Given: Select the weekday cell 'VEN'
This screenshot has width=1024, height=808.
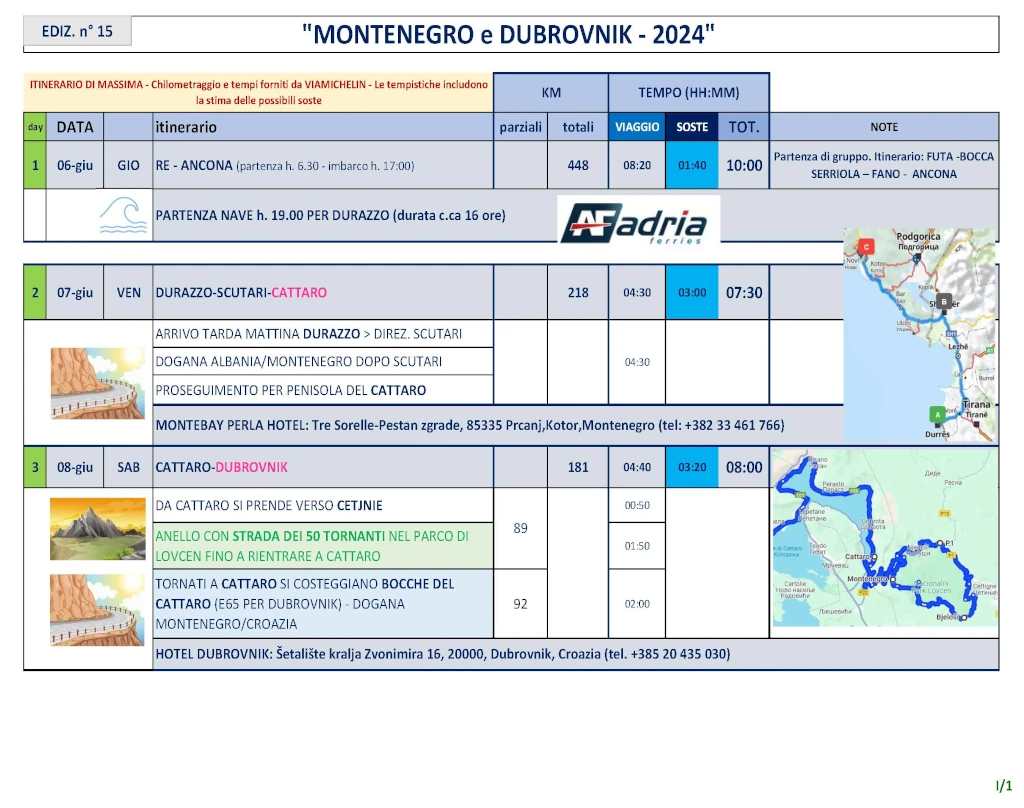Looking at the screenshot, I should tap(128, 293).
